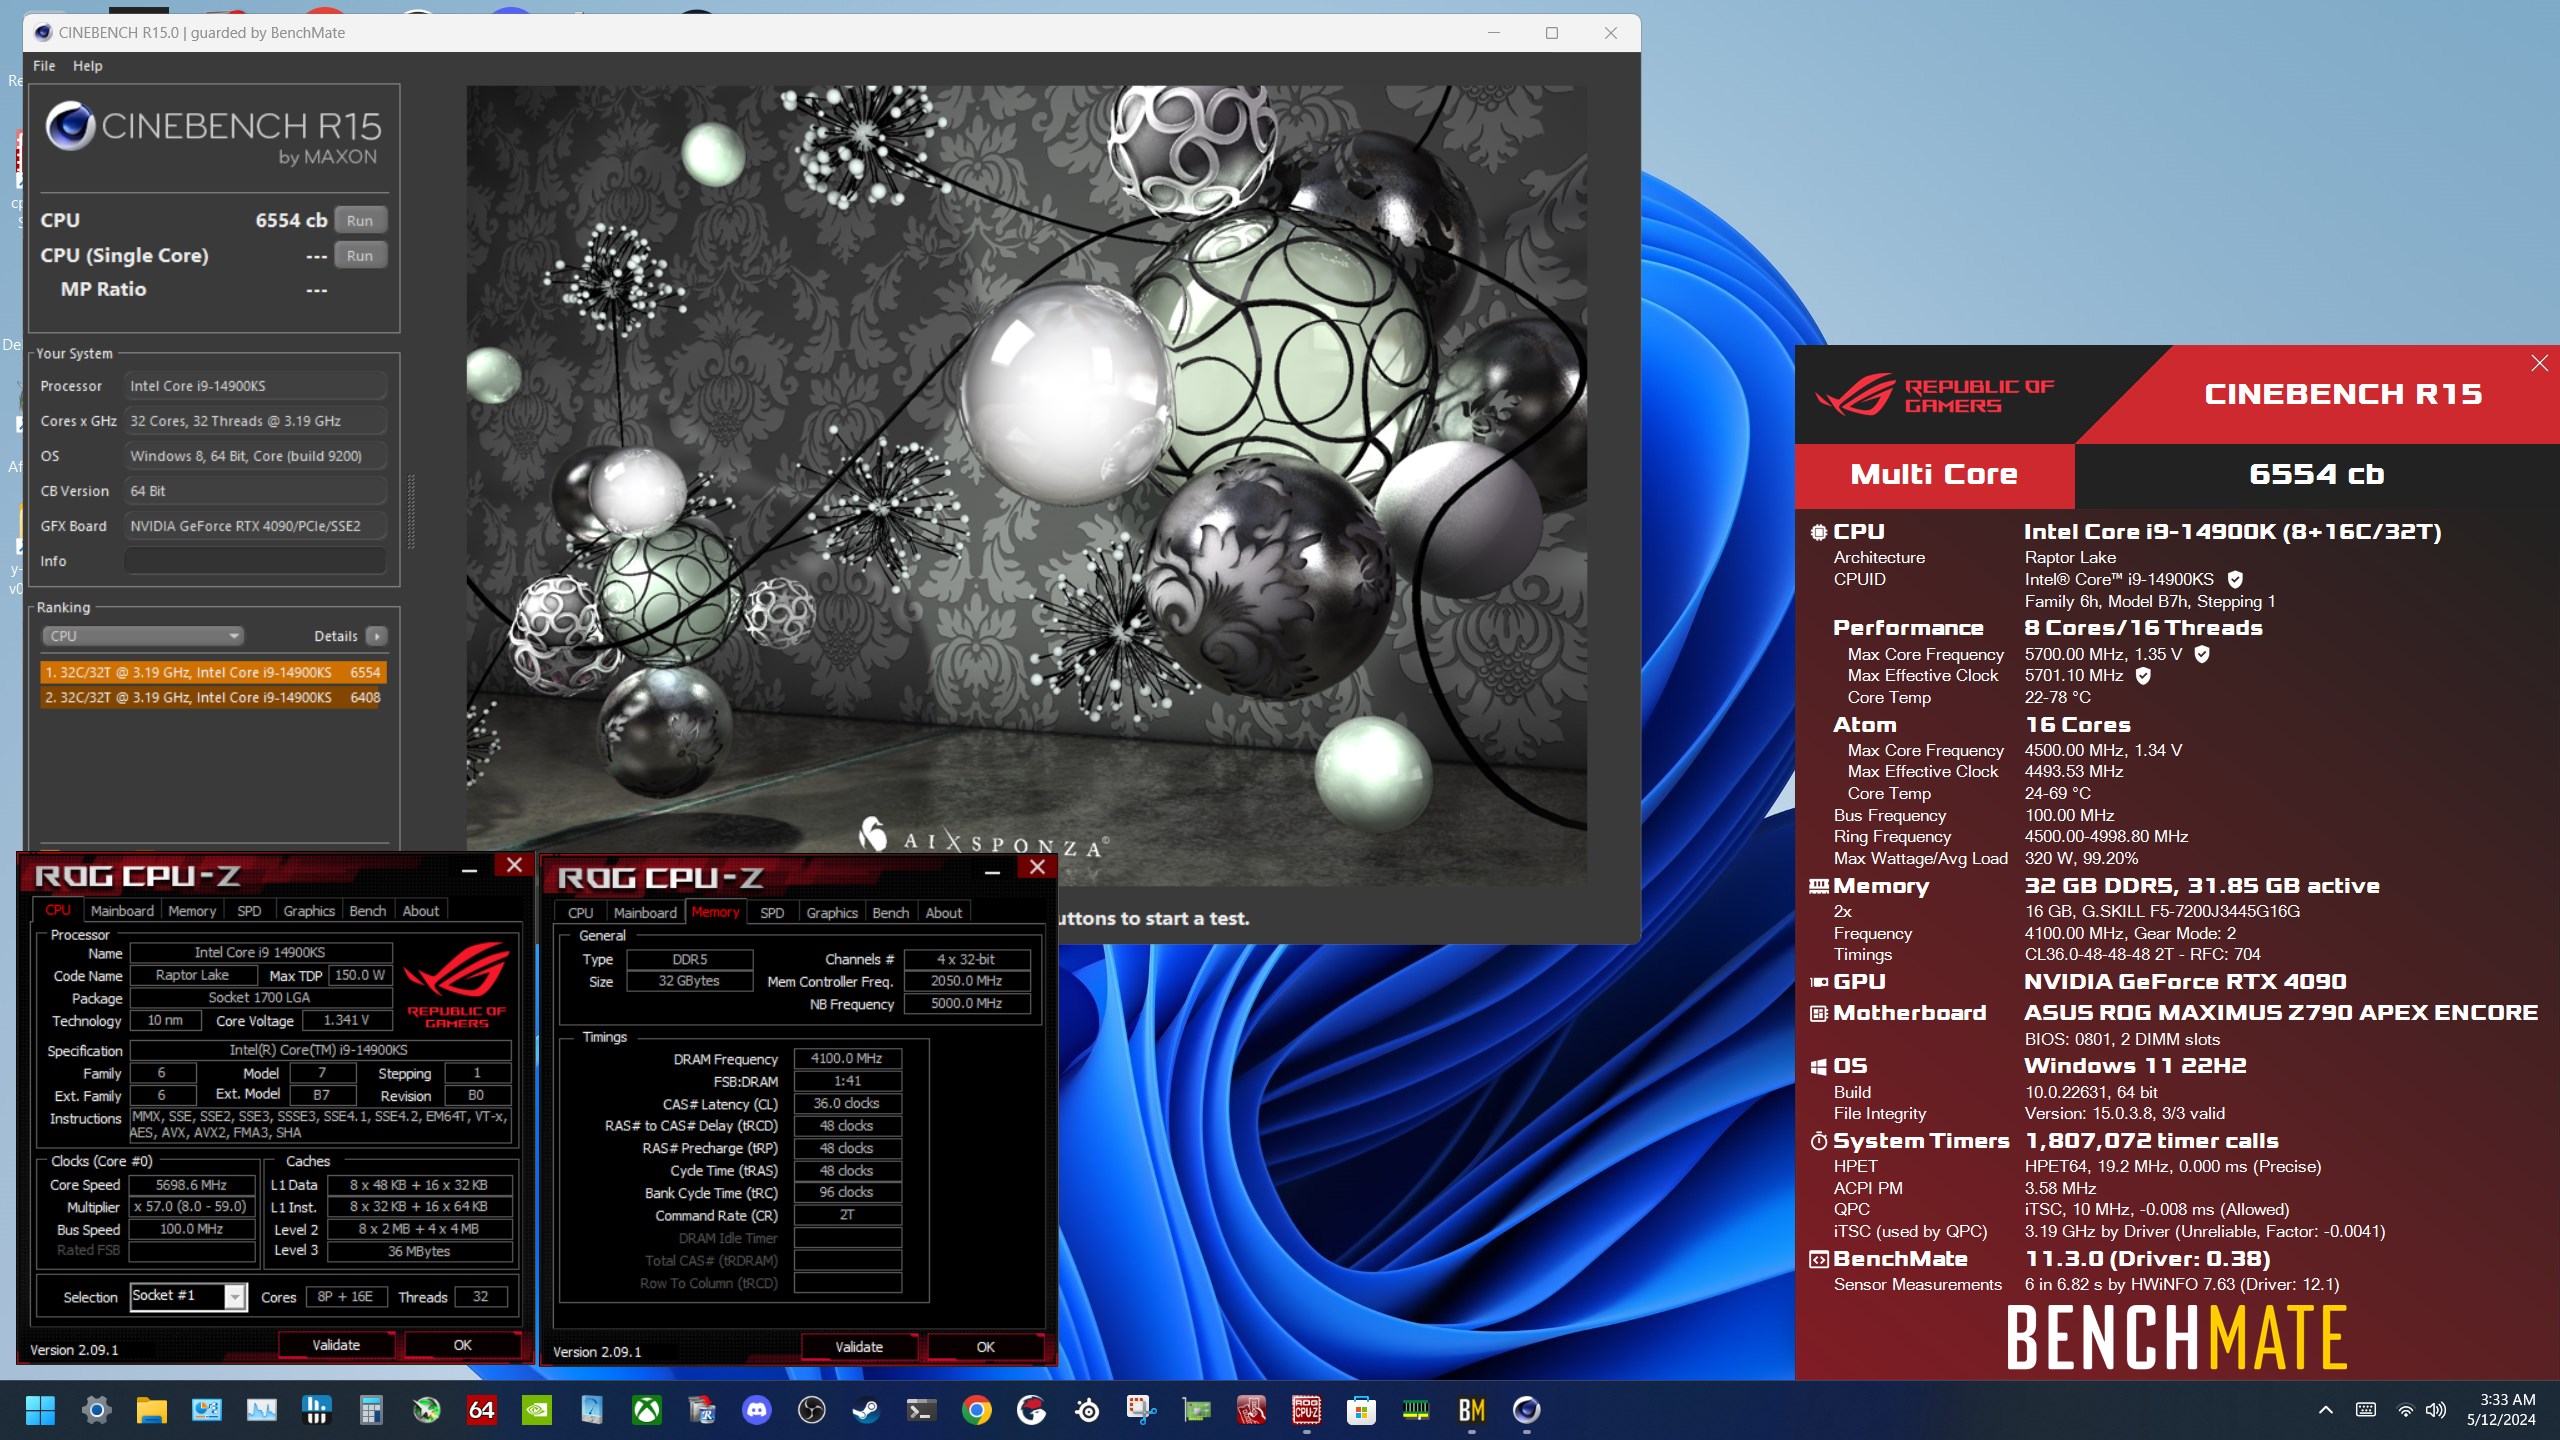Open Mainboard tab in left CPU-Z window
This screenshot has width=2560, height=1440.
[x=122, y=911]
